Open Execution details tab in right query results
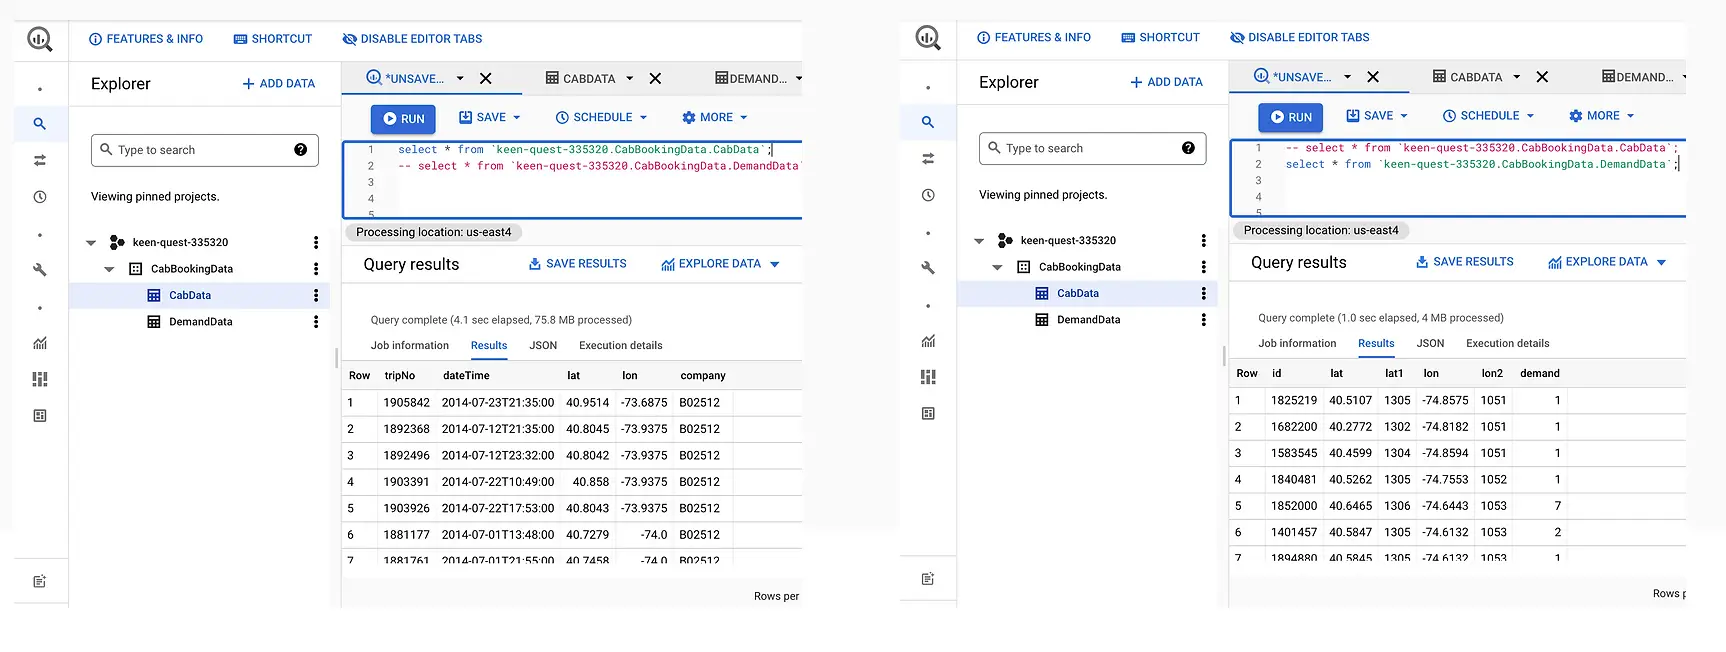This screenshot has height=652, width=1726. 1507,344
